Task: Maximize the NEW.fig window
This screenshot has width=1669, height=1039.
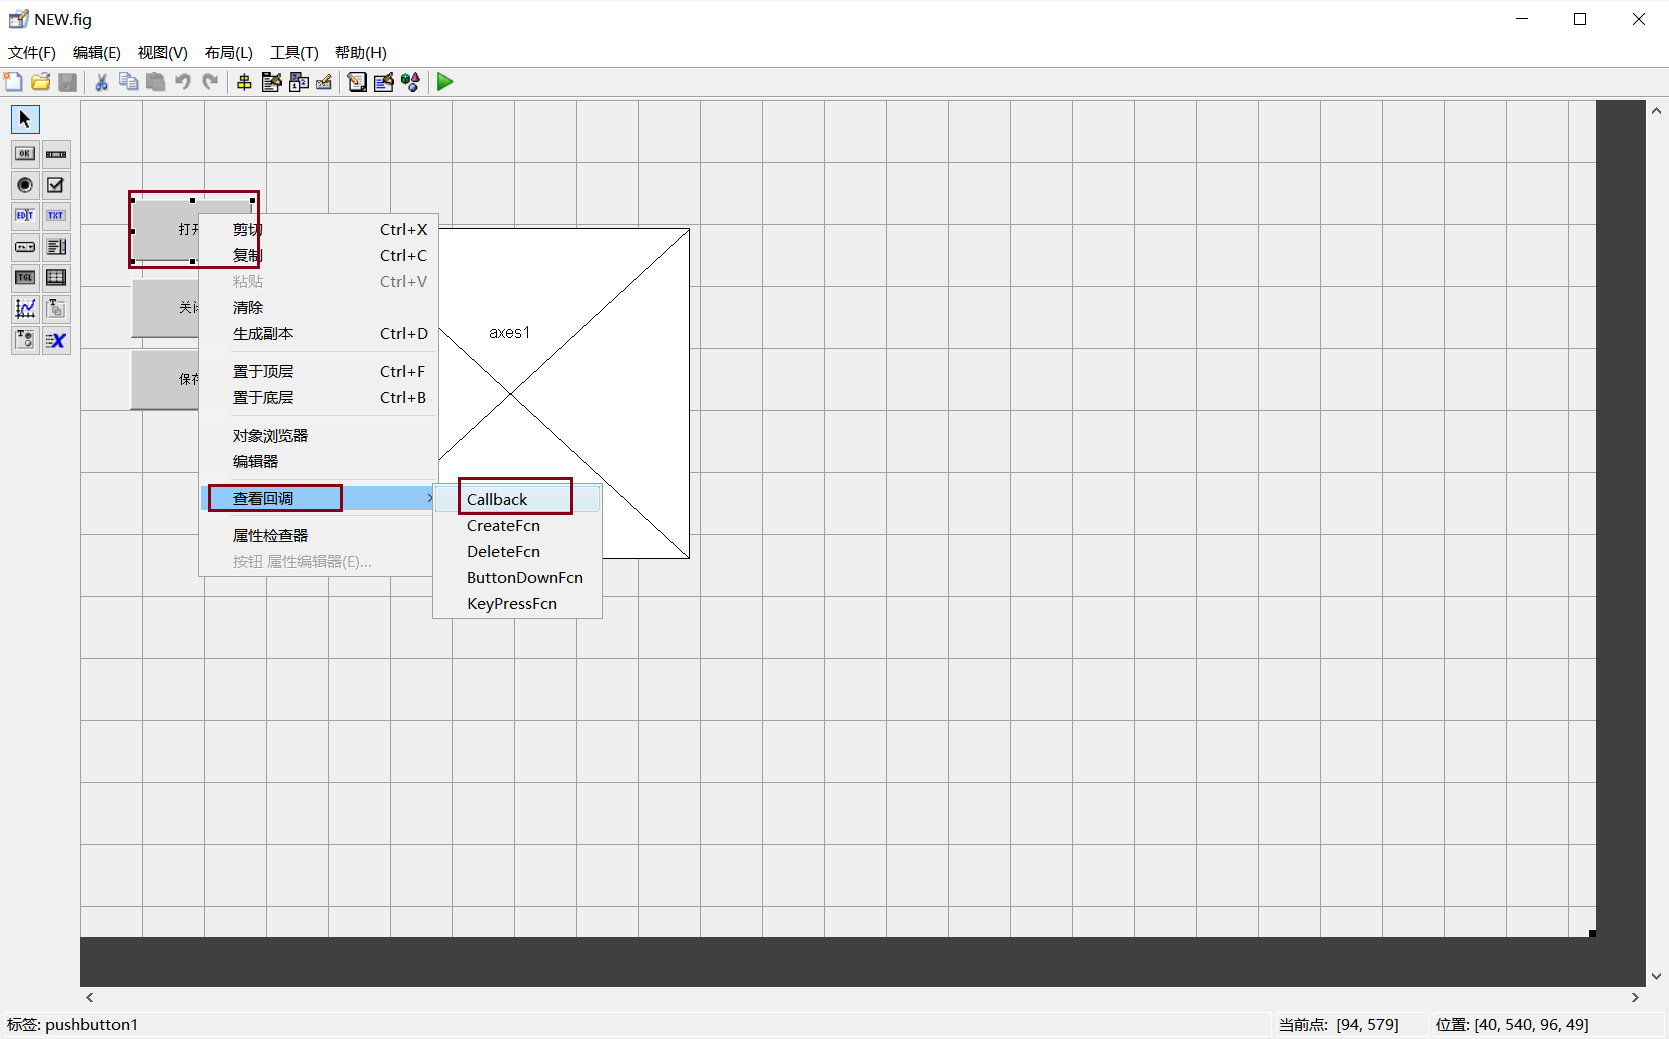Action: (1580, 19)
